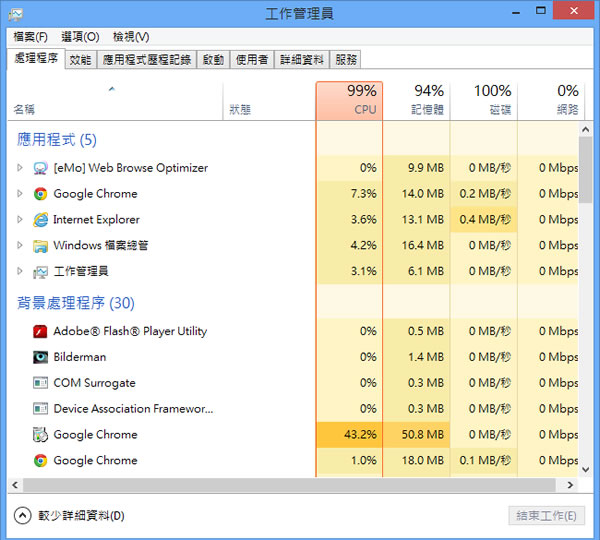Viewport: 600px width, 540px height.
Task: Click the vertical scrollbar up arrow
Action: 585,129
